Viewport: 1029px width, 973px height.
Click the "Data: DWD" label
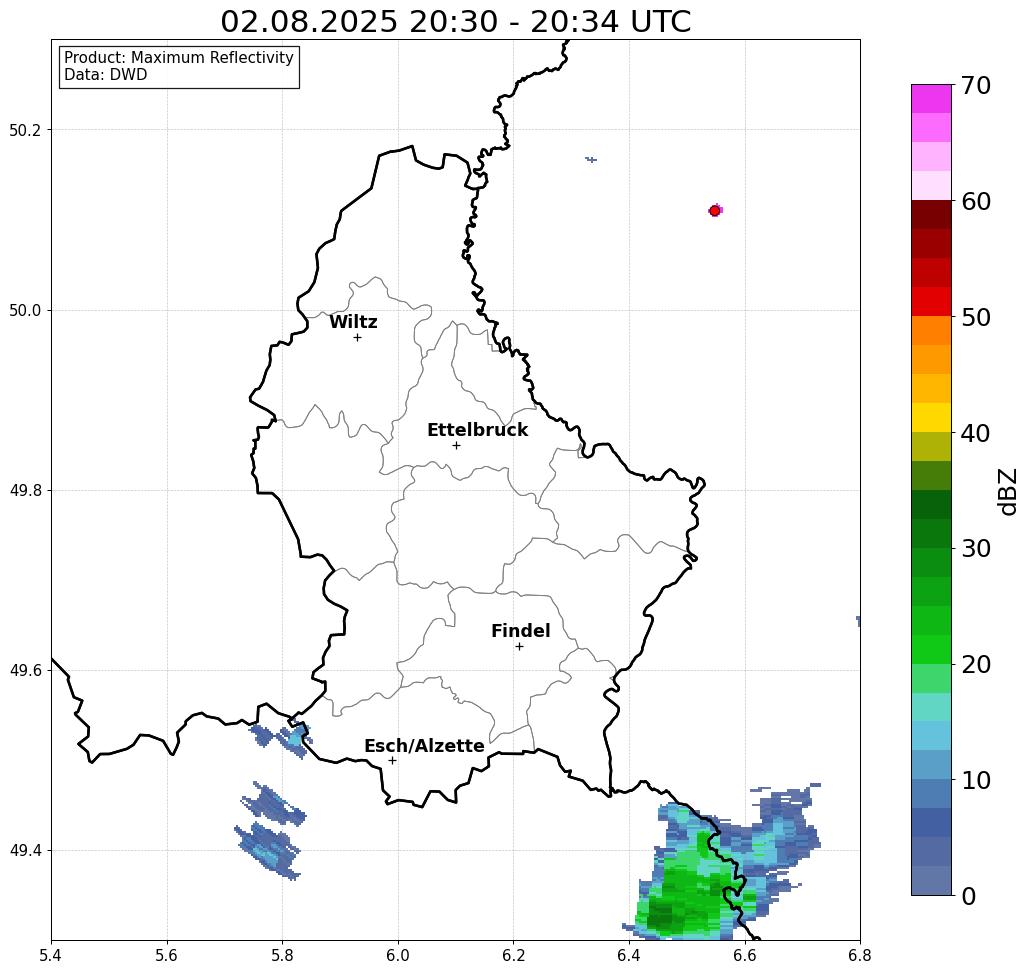click(106, 75)
